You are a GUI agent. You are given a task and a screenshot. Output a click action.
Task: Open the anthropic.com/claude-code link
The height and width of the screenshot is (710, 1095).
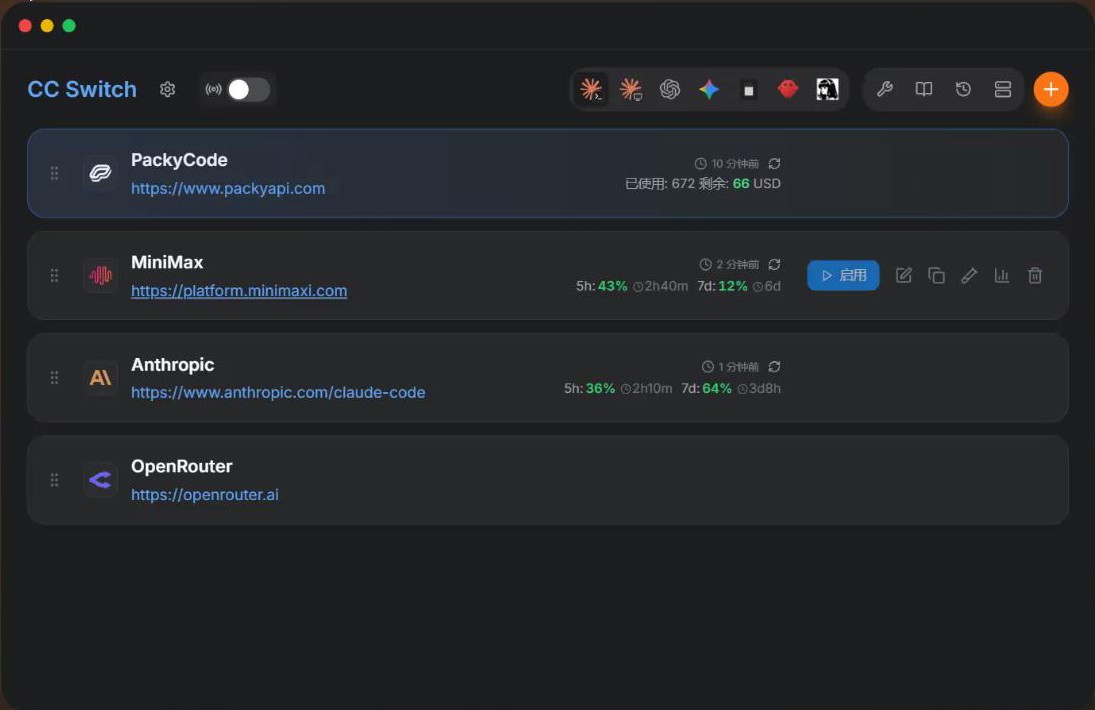tap(278, 392)
